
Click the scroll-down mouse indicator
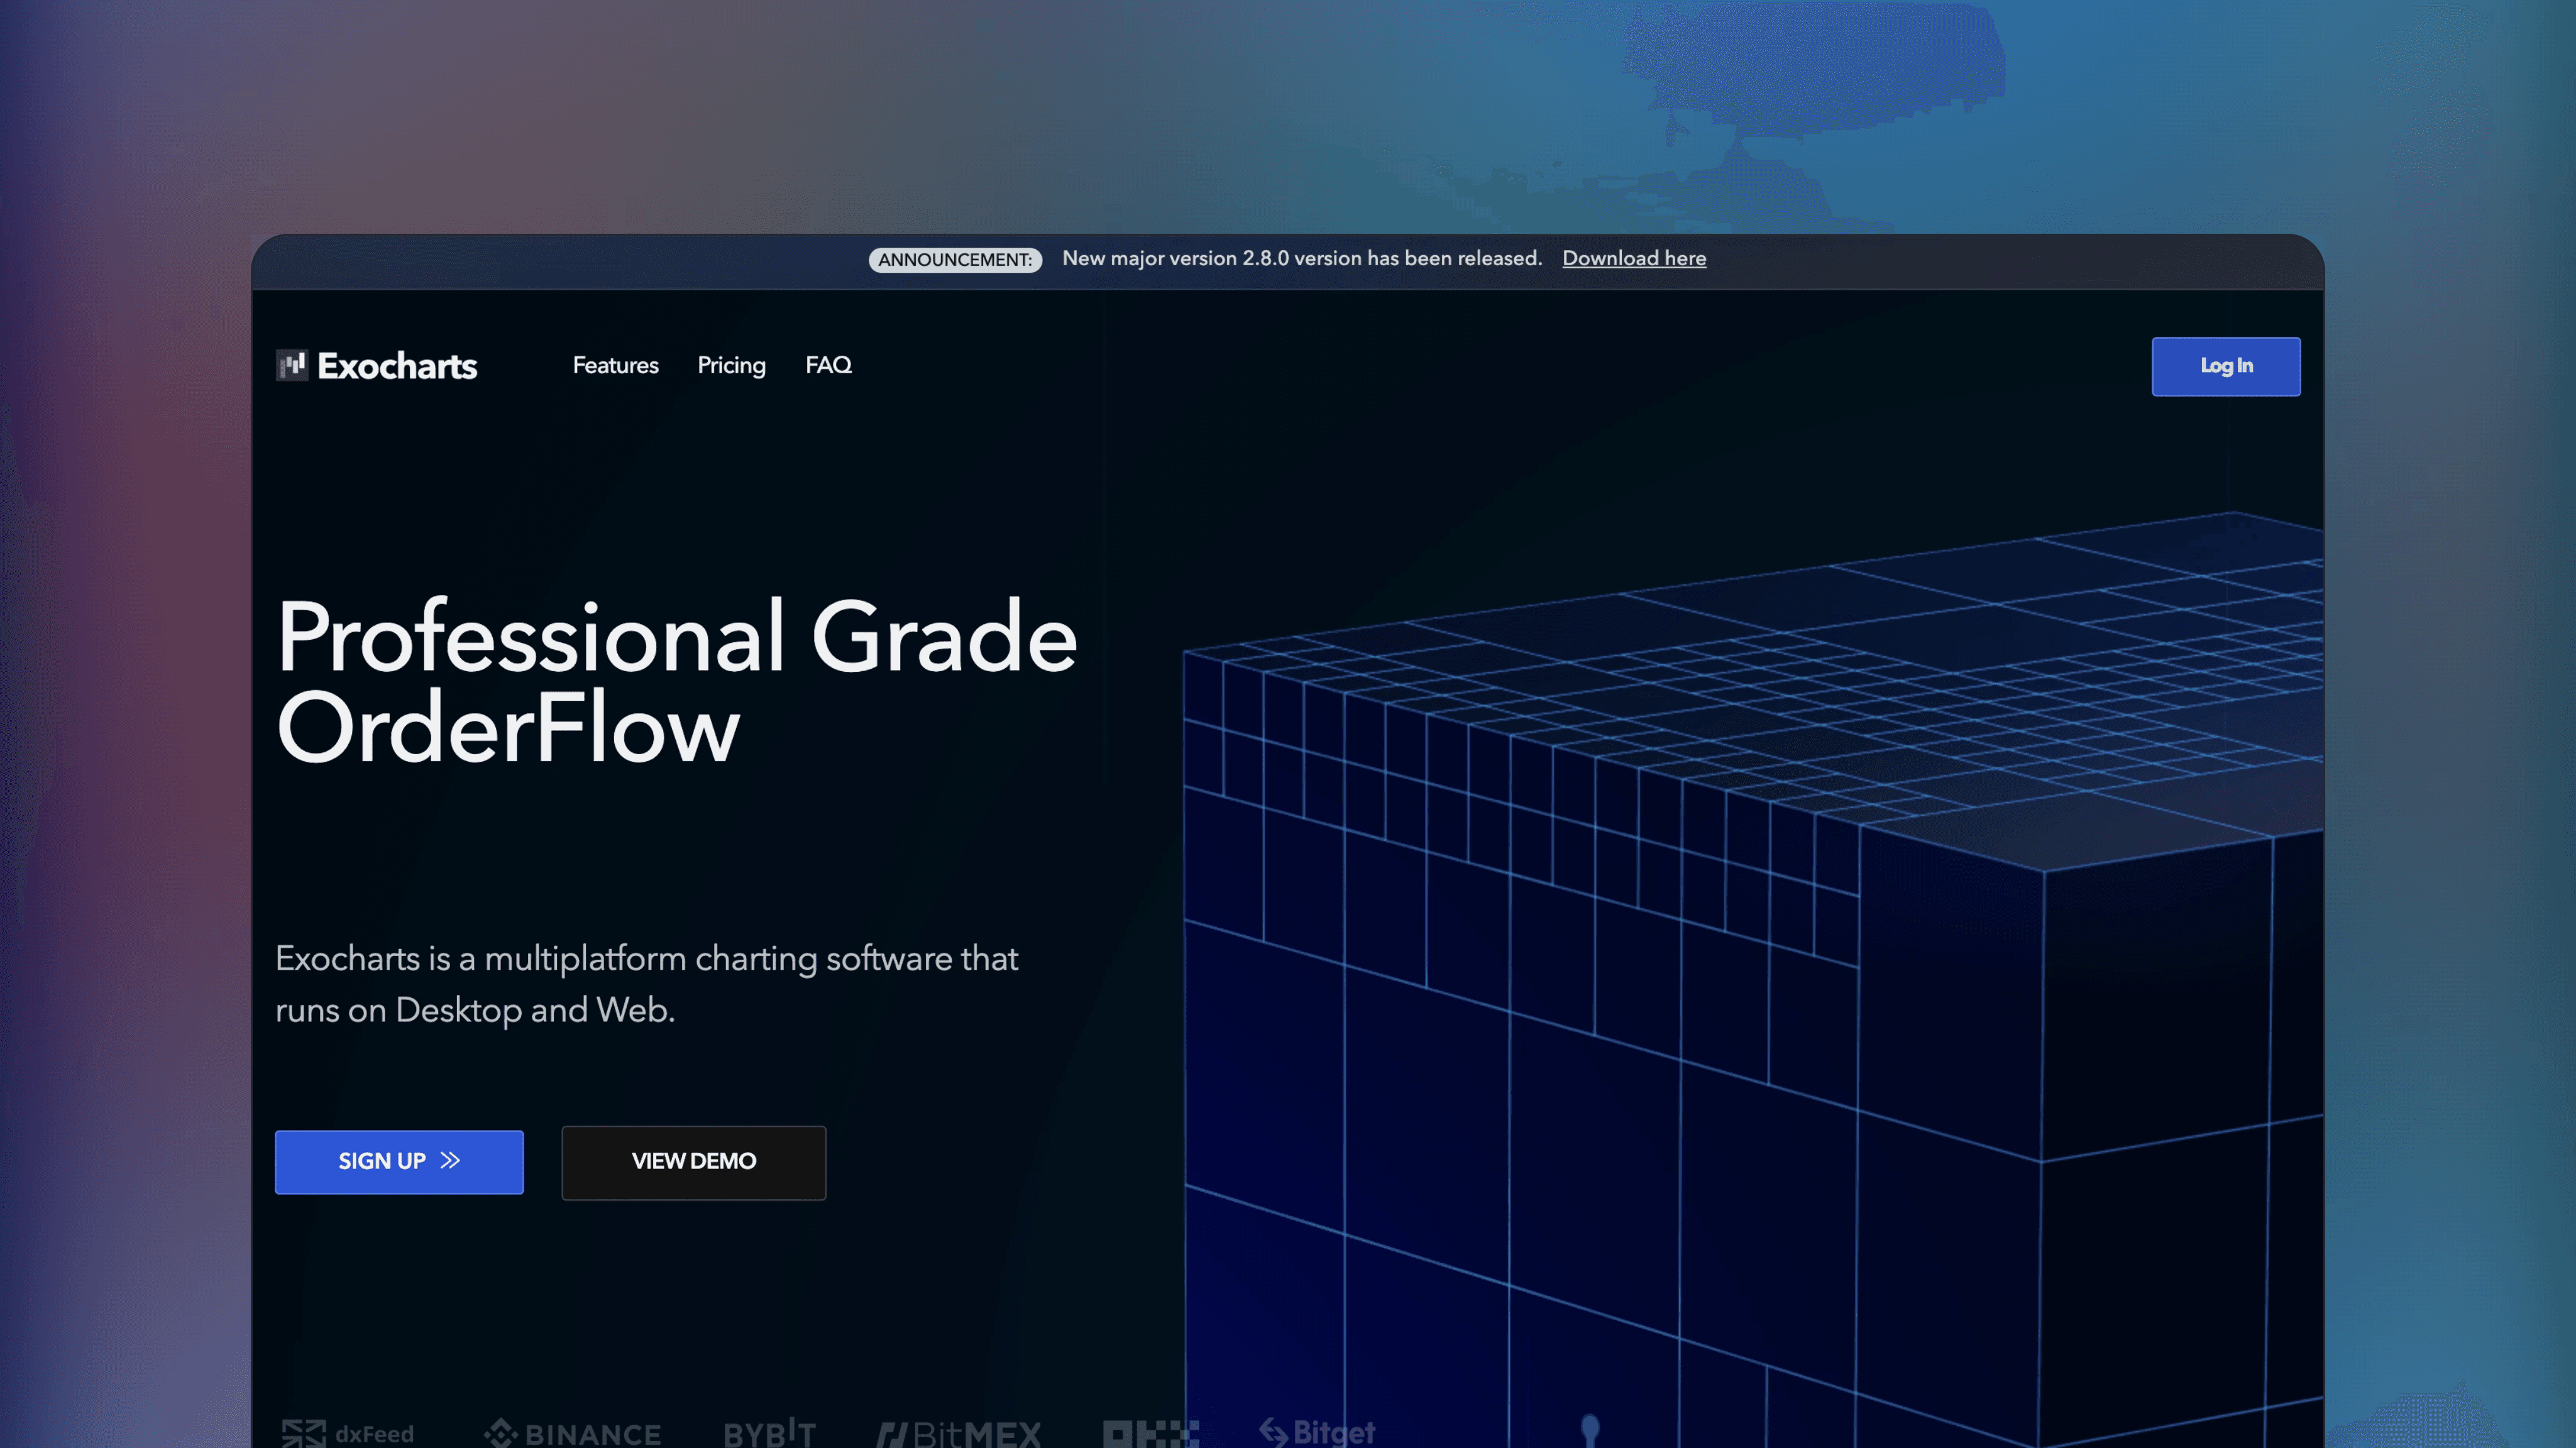click(x=1590, y=1430)
